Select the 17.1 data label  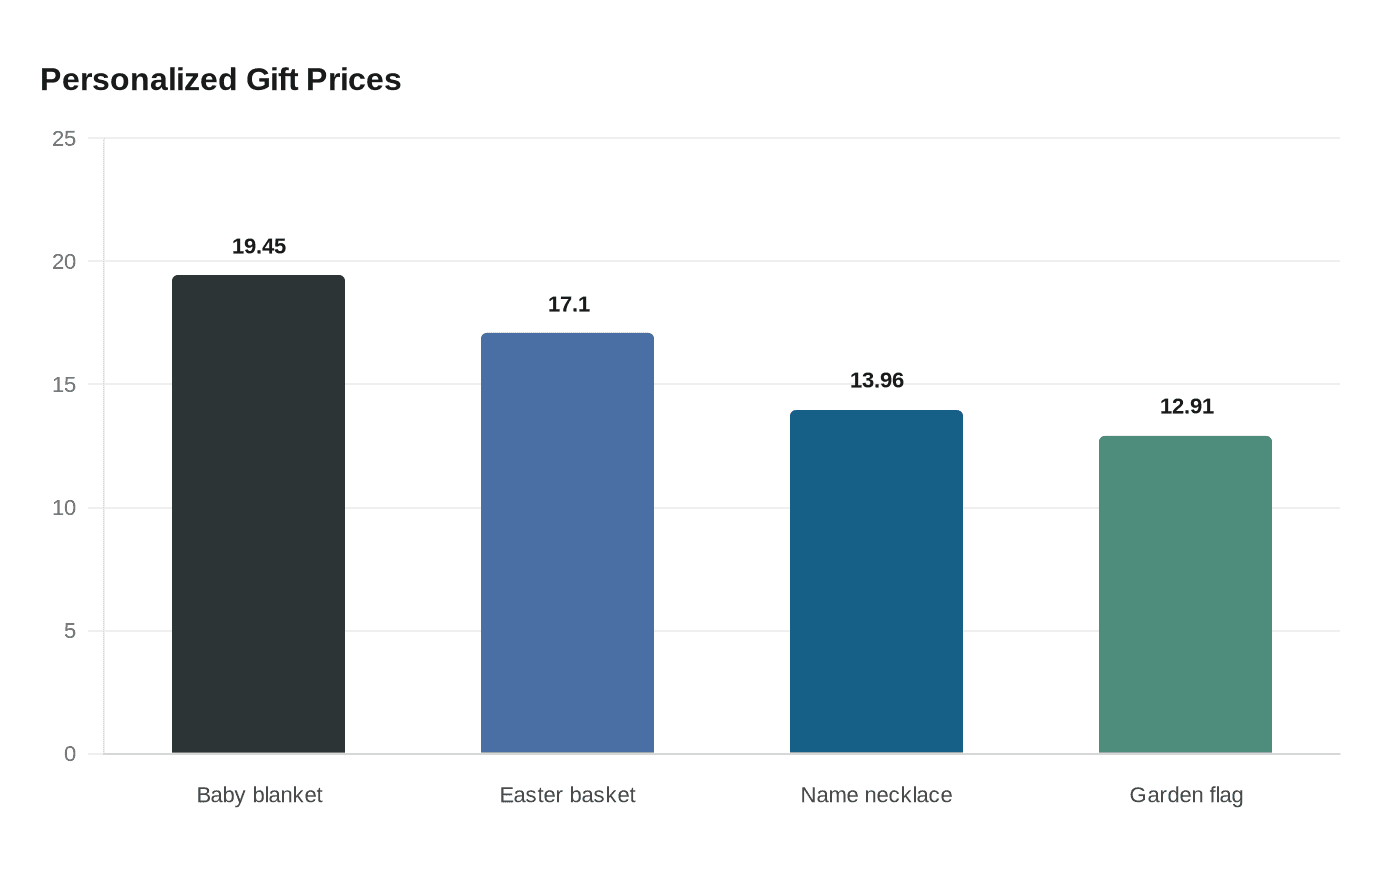pyautogui.click(x=568, y=304)
